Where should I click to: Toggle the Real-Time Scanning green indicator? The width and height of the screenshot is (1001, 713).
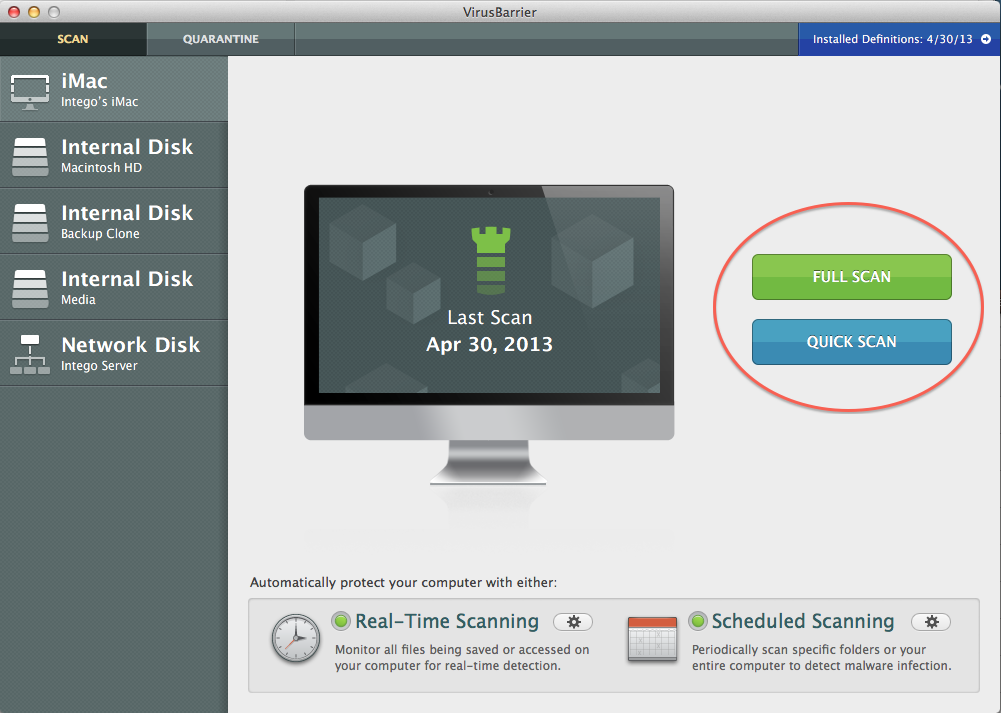(x=341, y=620)
